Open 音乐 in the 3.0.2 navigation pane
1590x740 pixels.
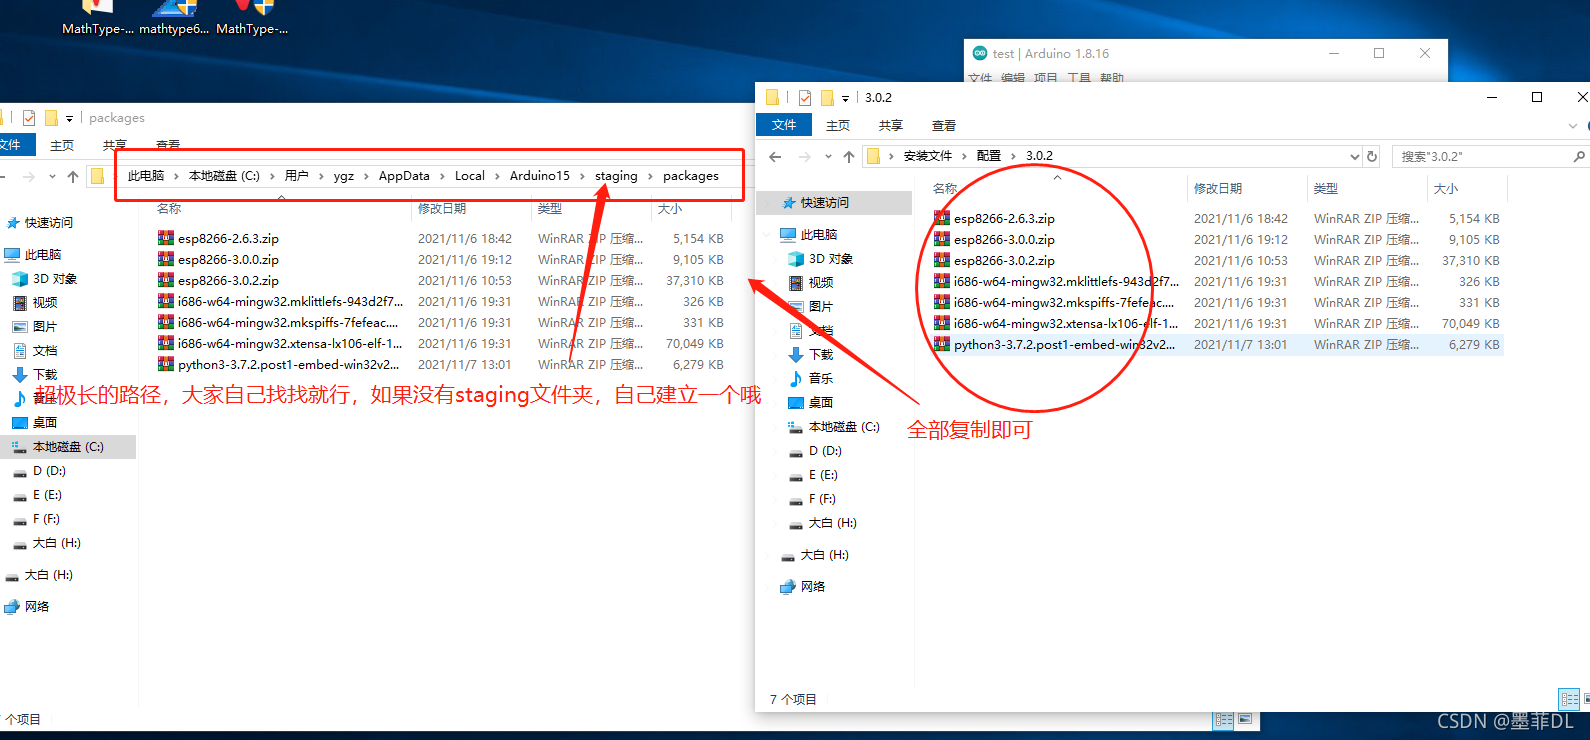(x=821, y=379)
